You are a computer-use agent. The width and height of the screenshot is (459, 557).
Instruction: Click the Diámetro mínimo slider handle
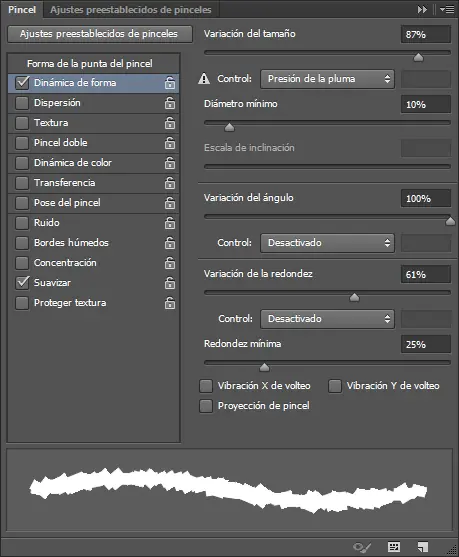[230, 127]
